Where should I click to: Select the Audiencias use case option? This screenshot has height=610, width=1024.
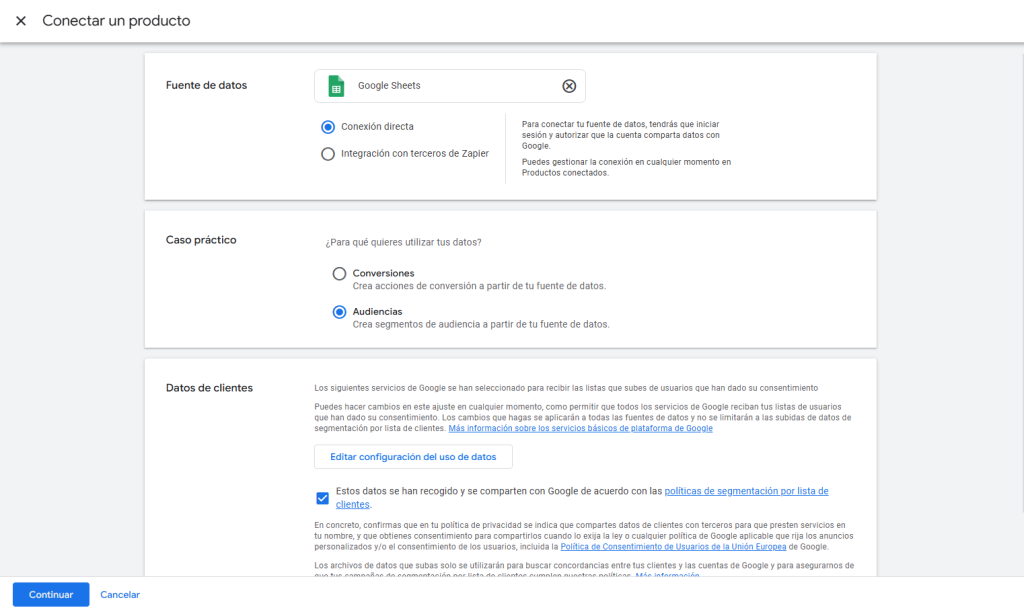pyautogui.click(x=340, y=312)
